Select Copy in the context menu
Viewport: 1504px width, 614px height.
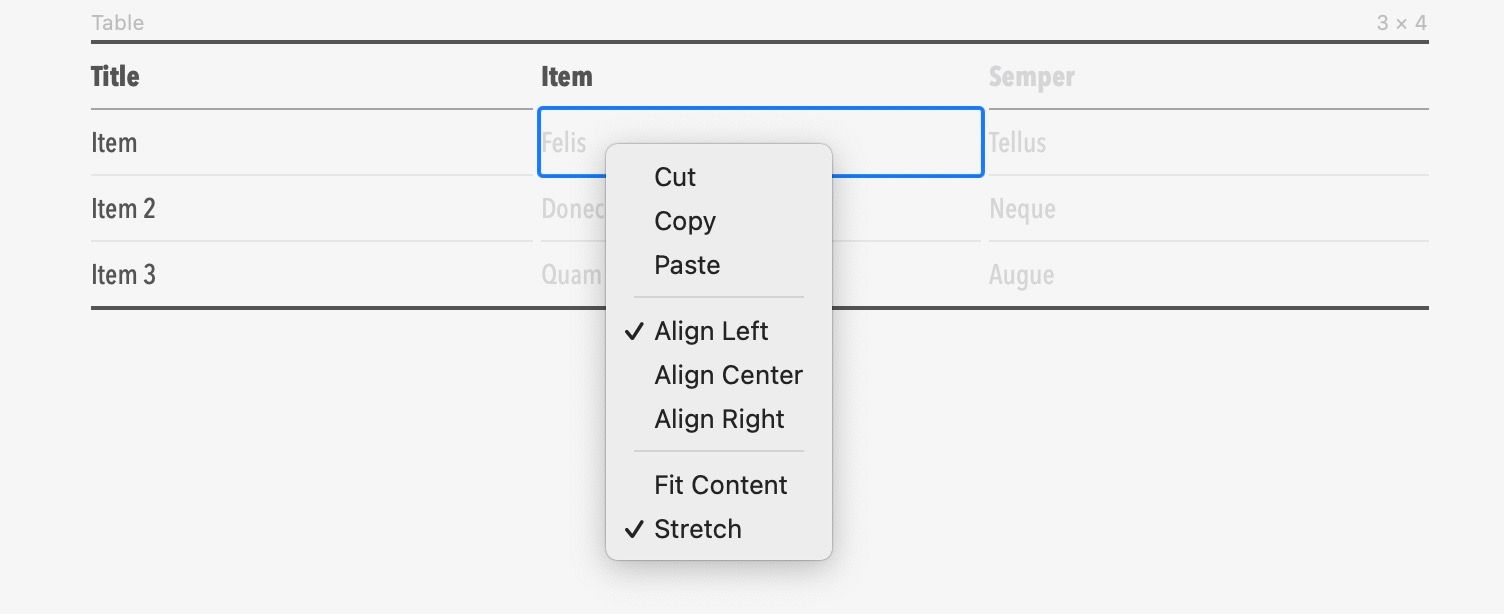pos(685,221)
